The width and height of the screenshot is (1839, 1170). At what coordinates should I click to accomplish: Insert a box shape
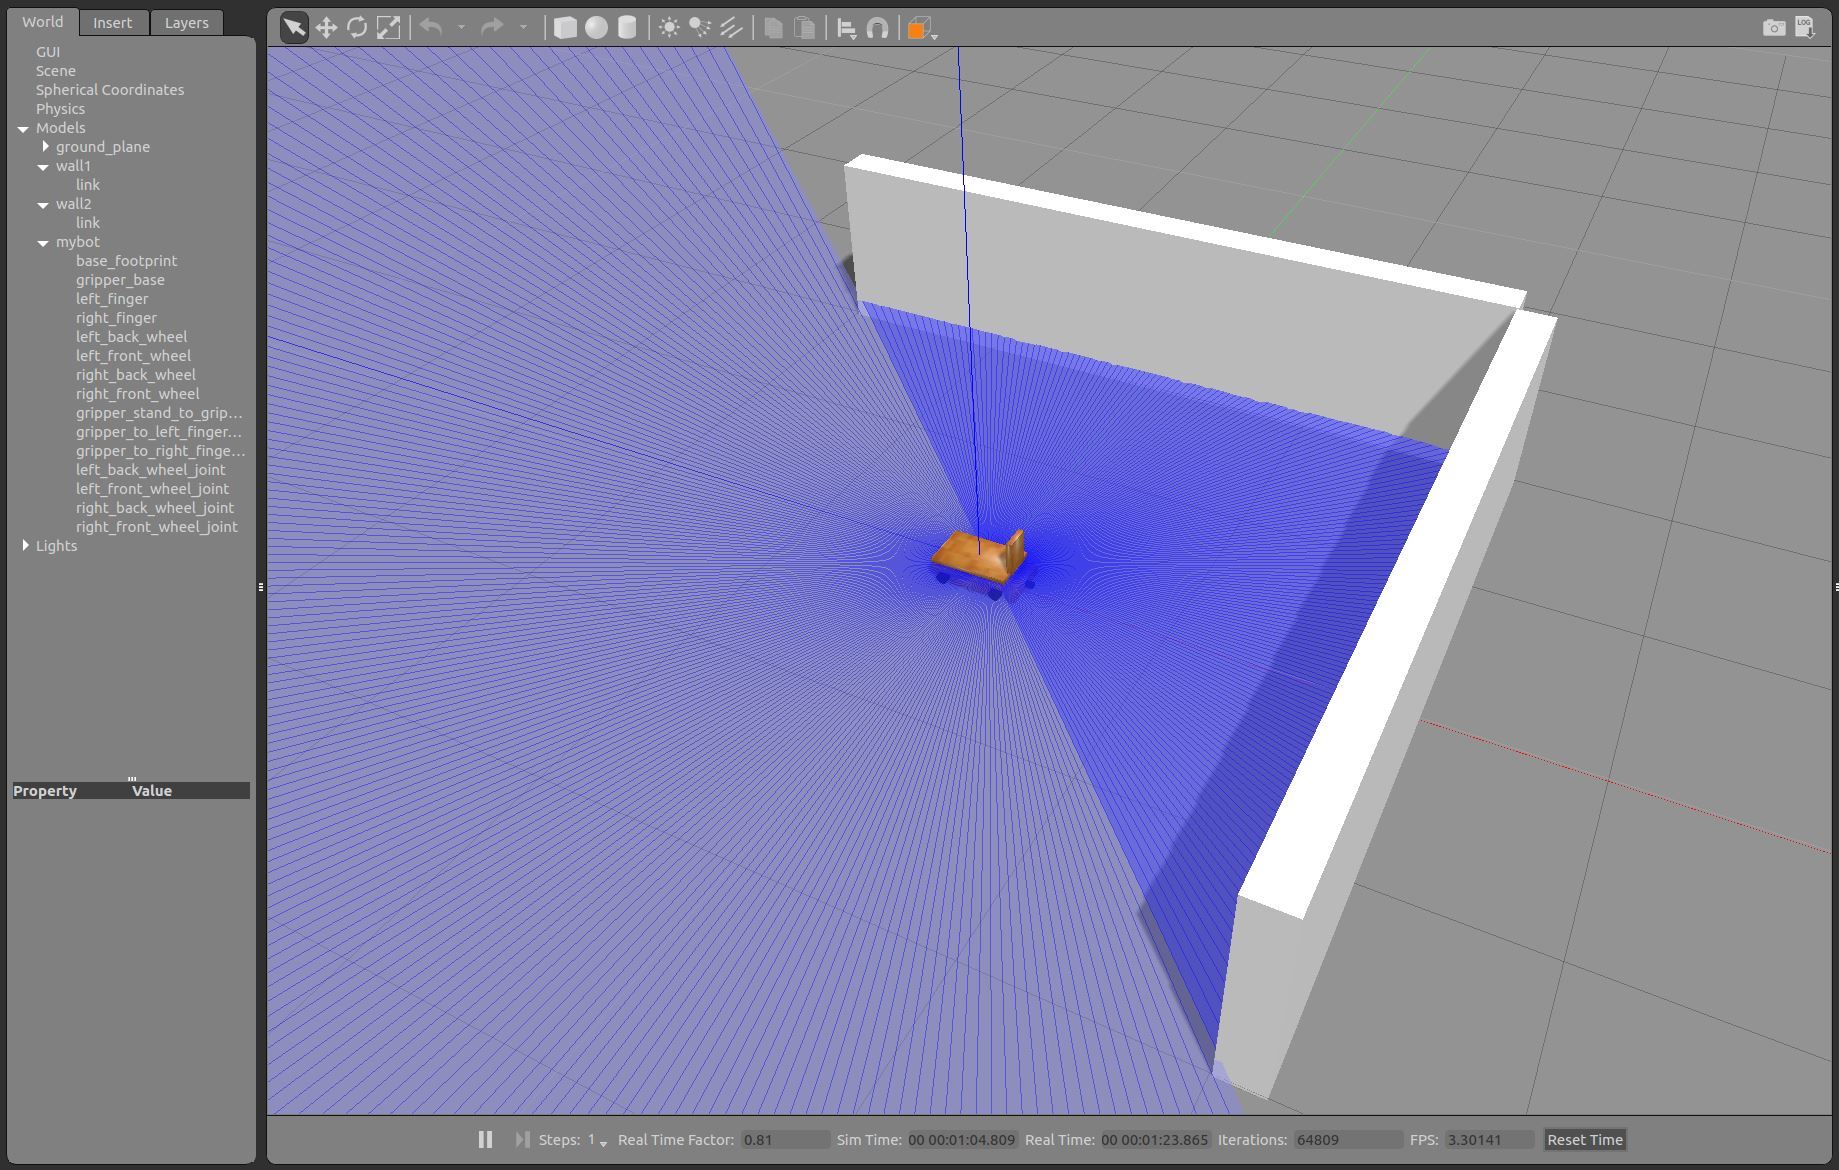pyautogui.click(x=565, y=28)
